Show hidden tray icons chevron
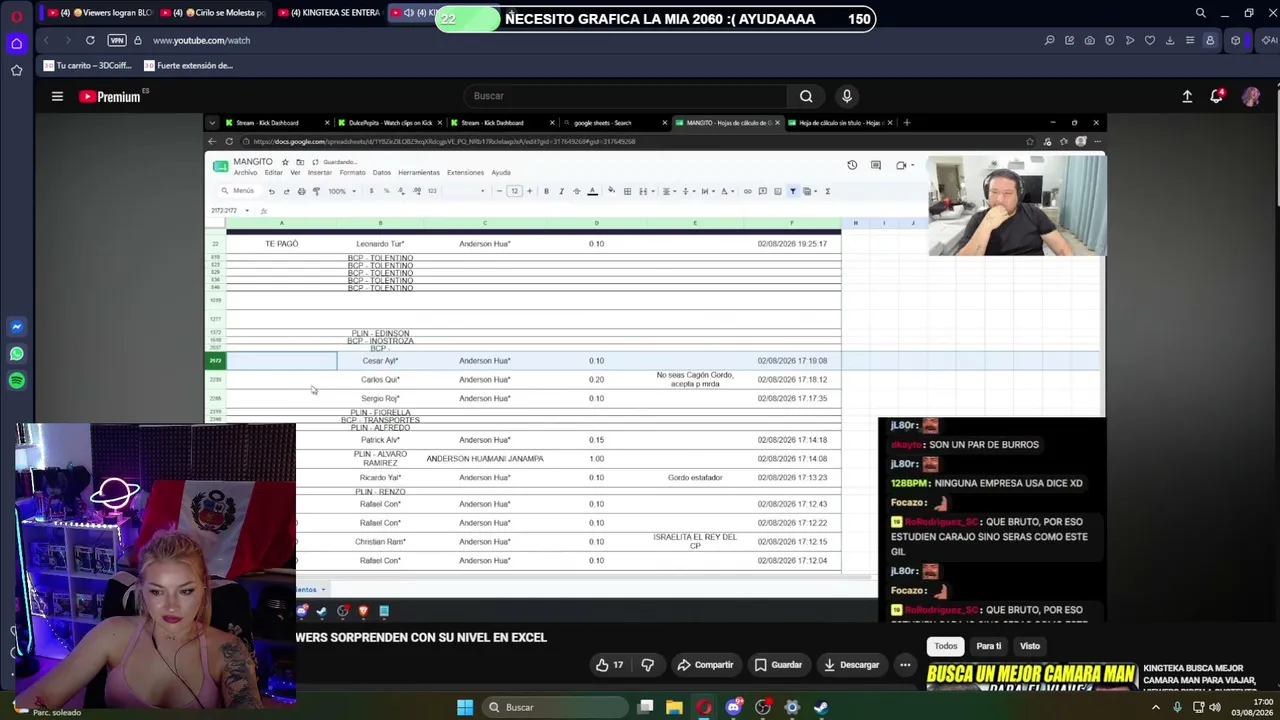 (x=1156, y=707)
